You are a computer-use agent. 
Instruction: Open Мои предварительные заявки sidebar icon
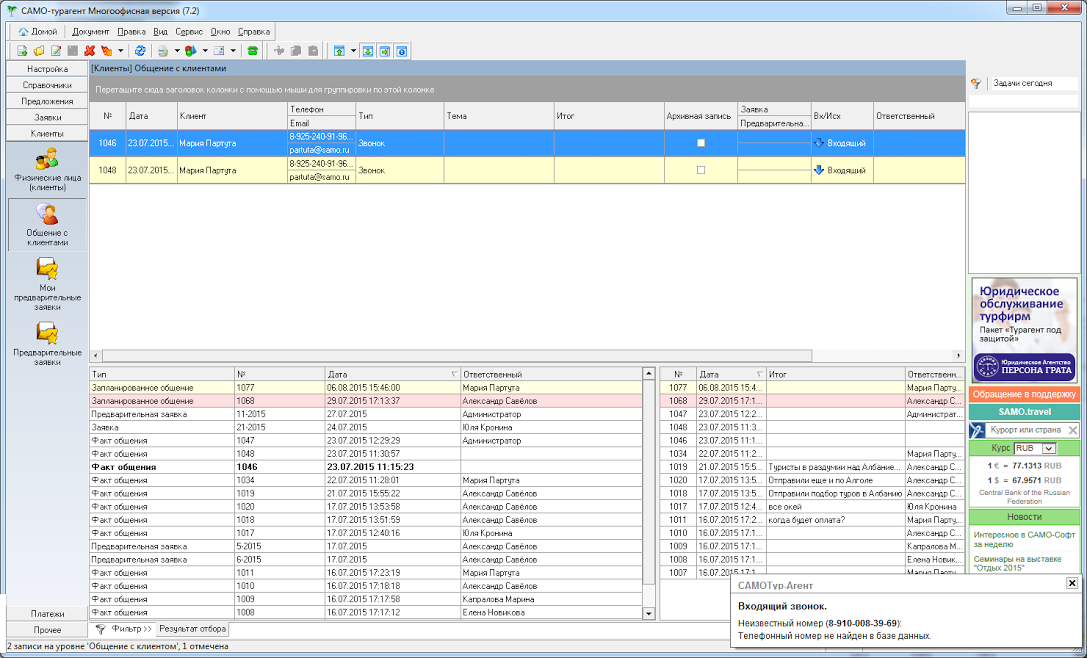(47, 284)
